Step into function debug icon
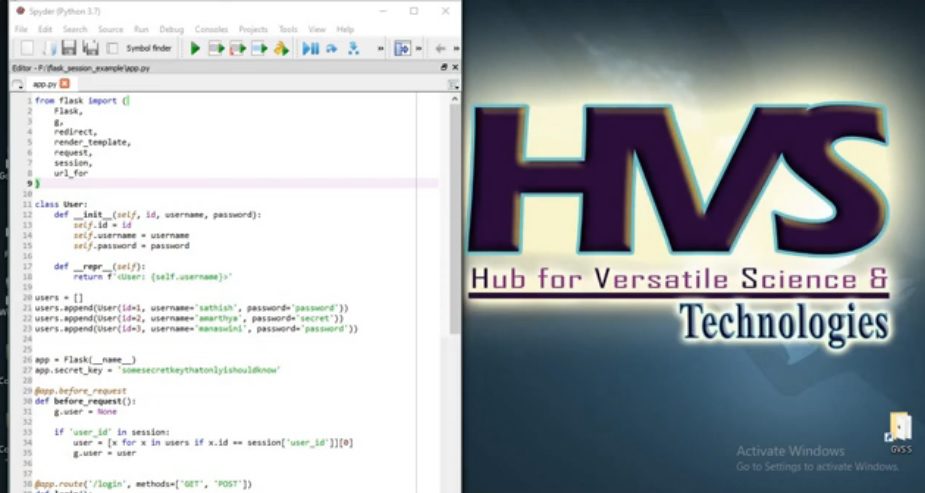 tap(353, 48)
